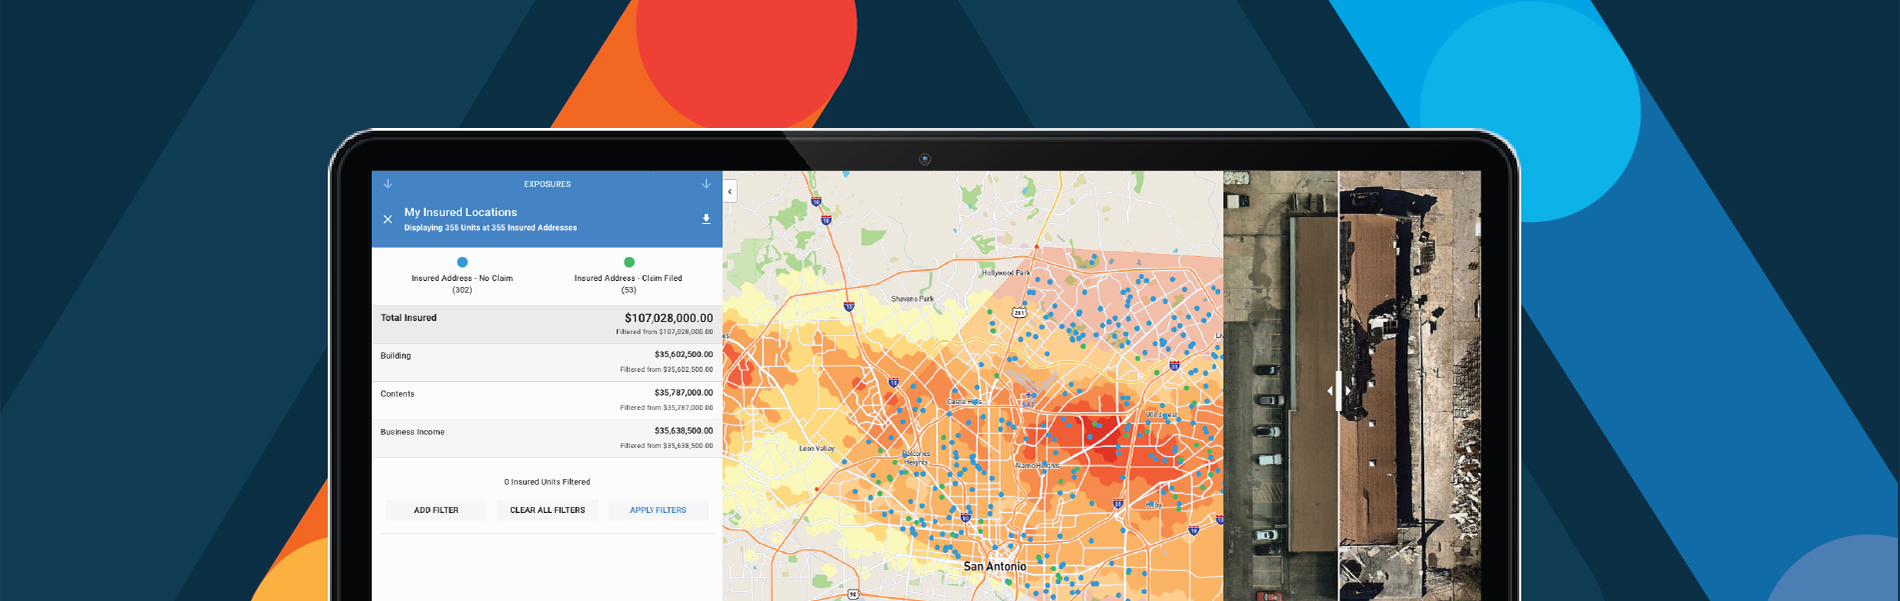The image size is (1900, 601).
Task: Click the San Antonio label on the map
Action: point(994,566)
